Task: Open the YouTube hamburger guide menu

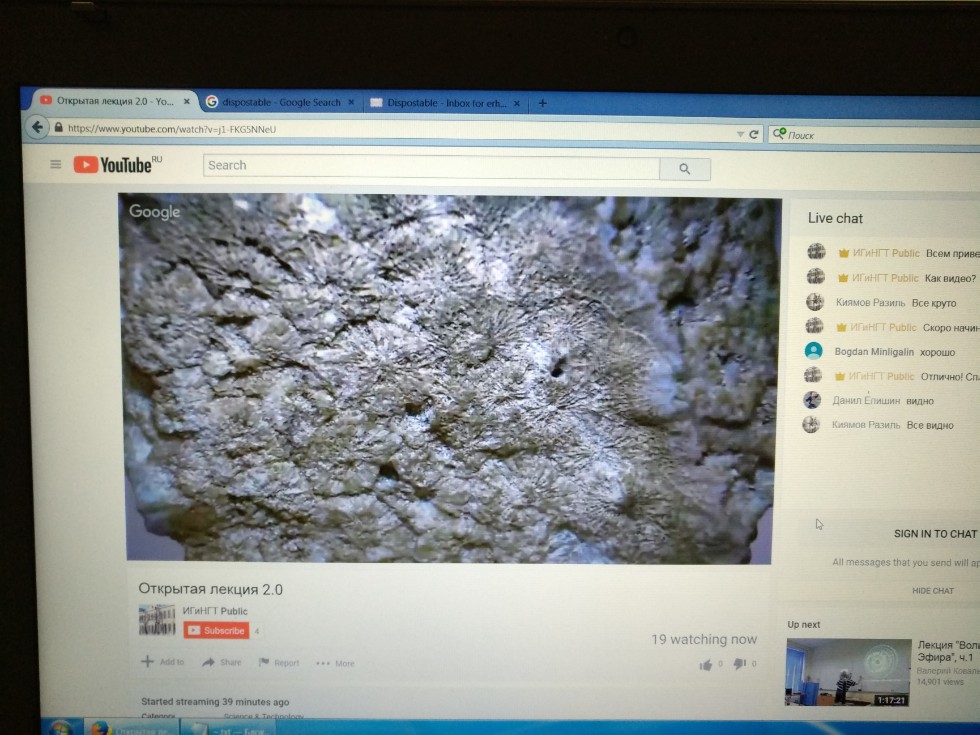Action: tap(56, 165)
